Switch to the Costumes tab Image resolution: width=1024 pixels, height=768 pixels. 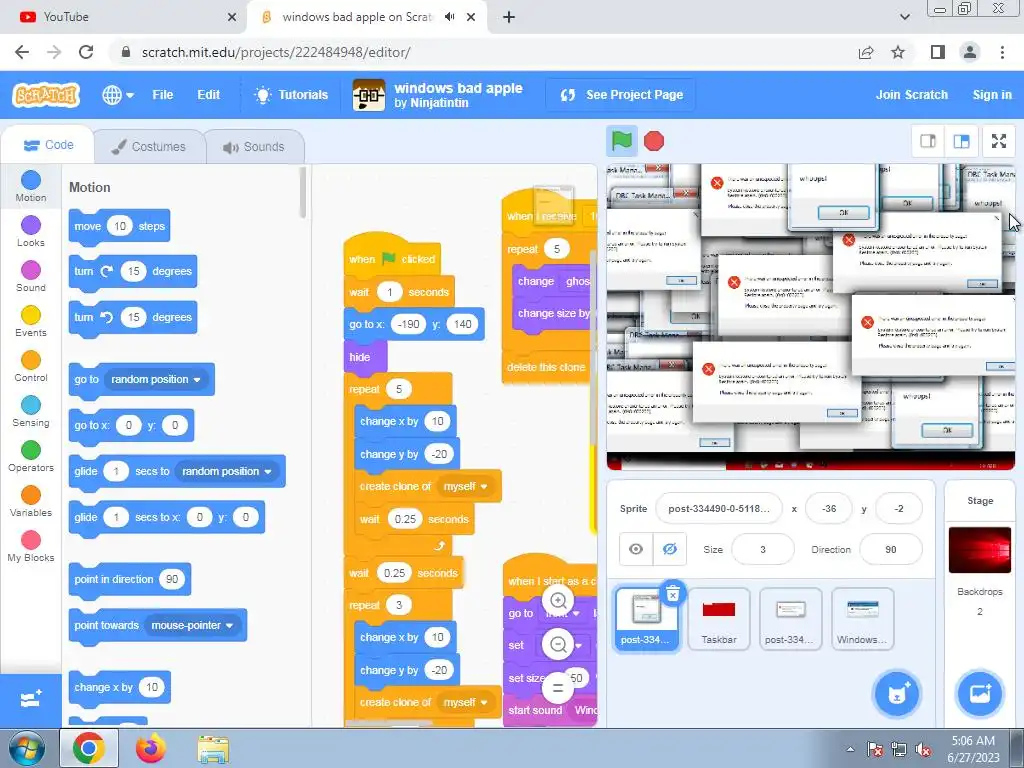[149, 146]
